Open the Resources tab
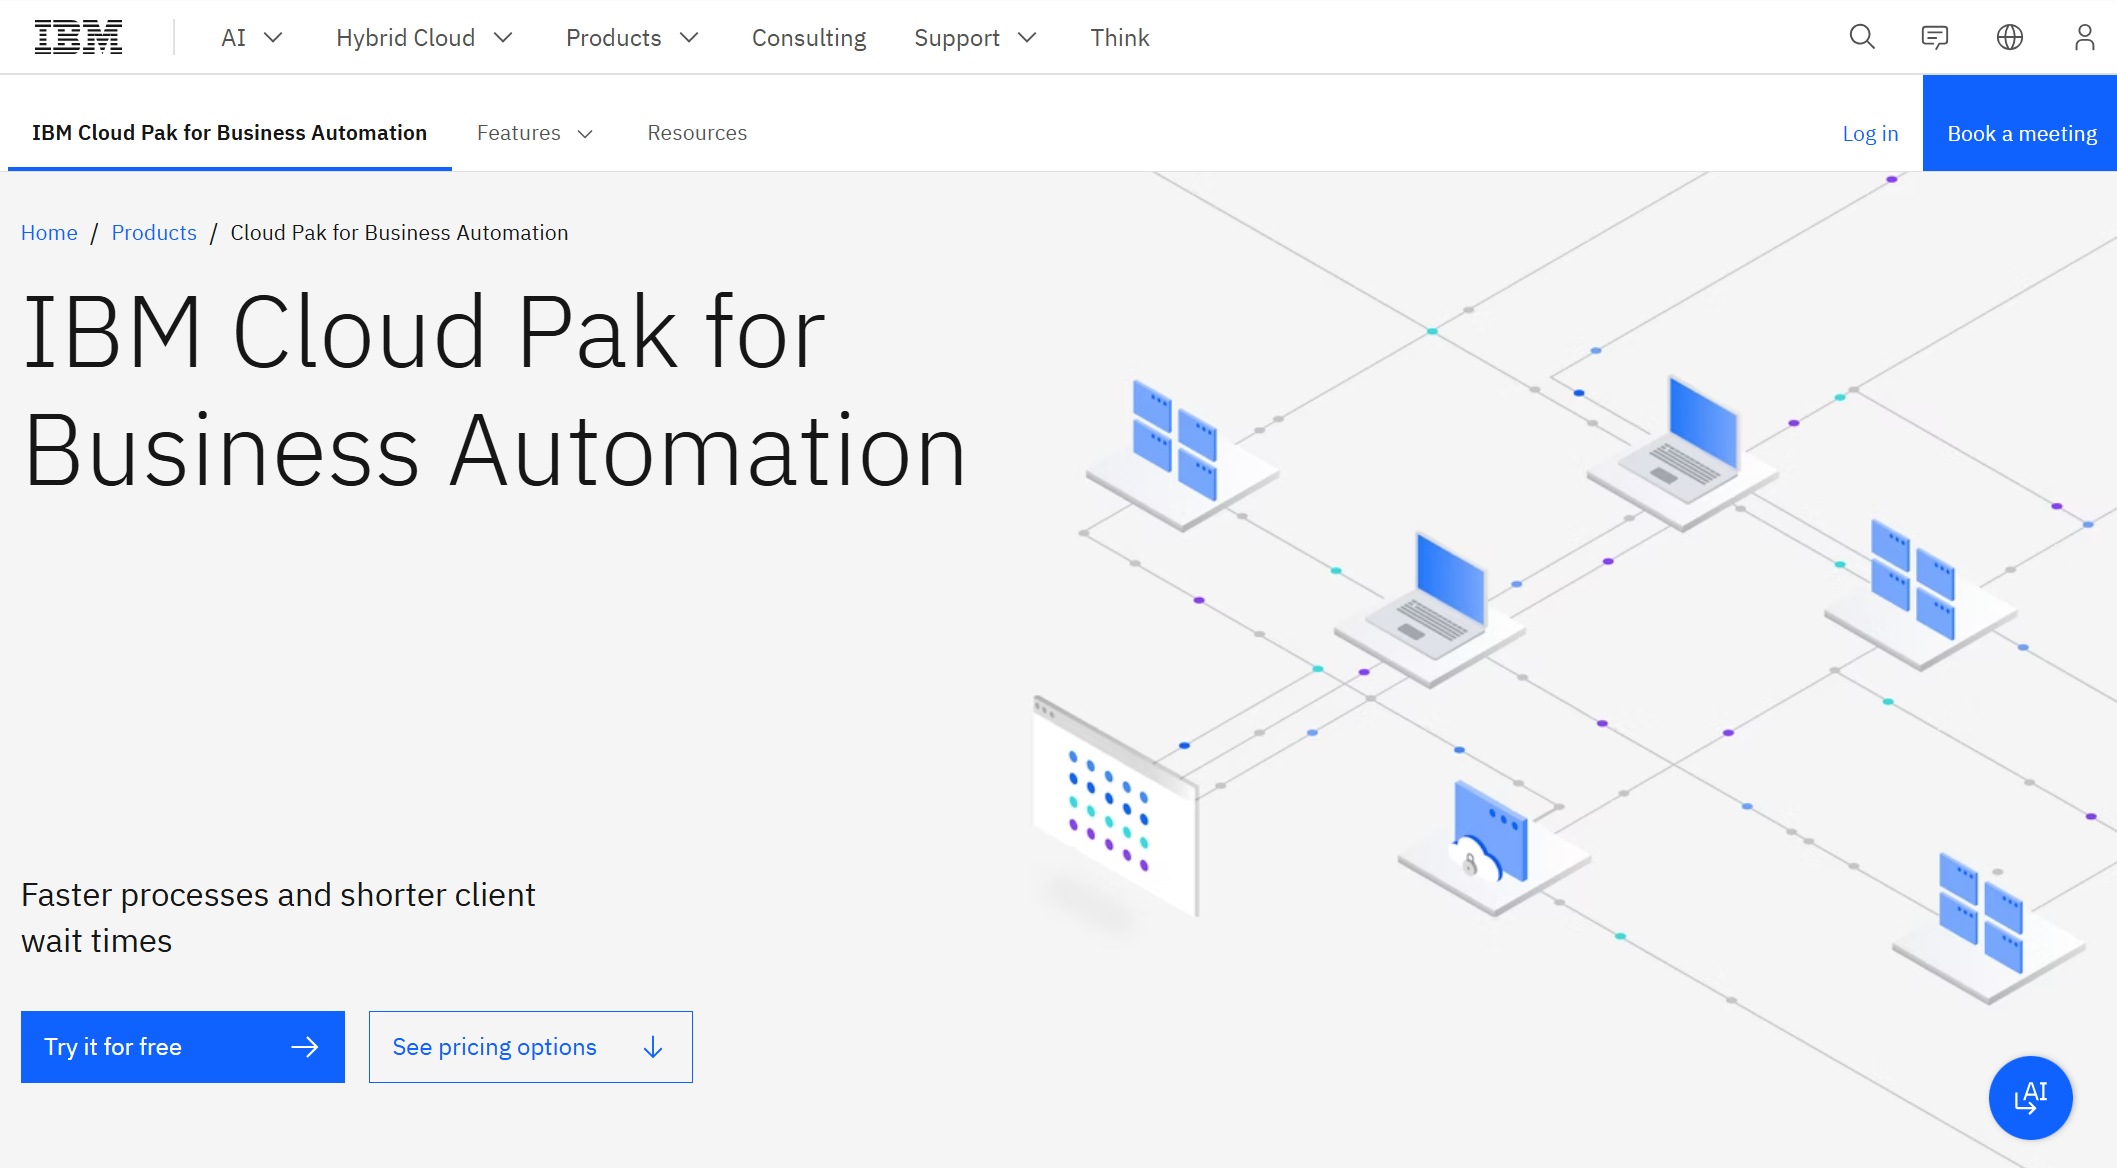Viewport: 2117px width, 1168px height. coord(697,132)
